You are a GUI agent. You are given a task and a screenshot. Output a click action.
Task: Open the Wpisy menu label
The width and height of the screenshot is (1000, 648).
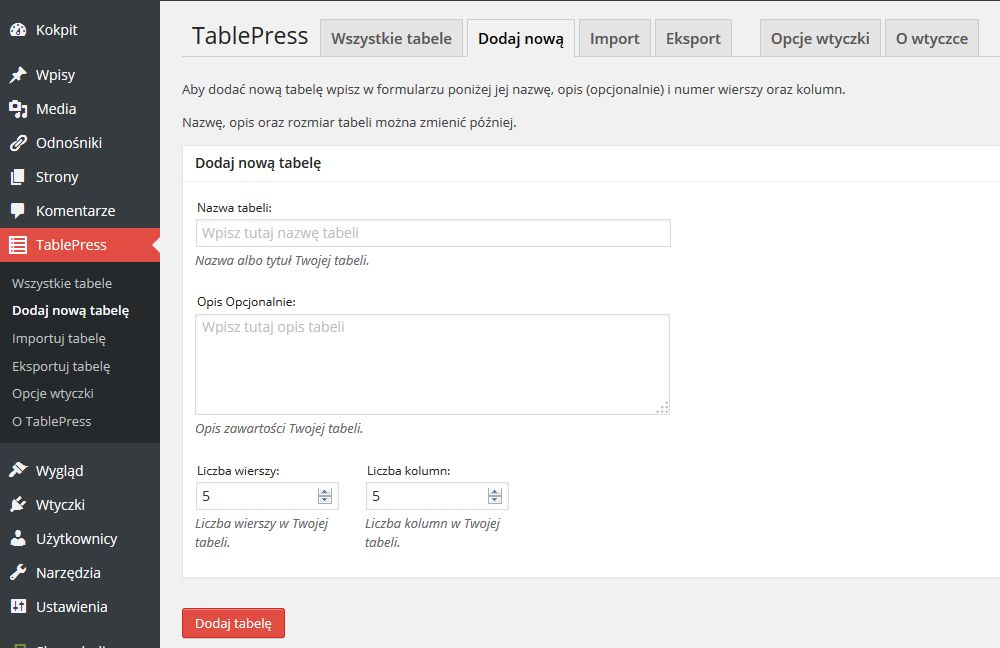pos(55,75)
